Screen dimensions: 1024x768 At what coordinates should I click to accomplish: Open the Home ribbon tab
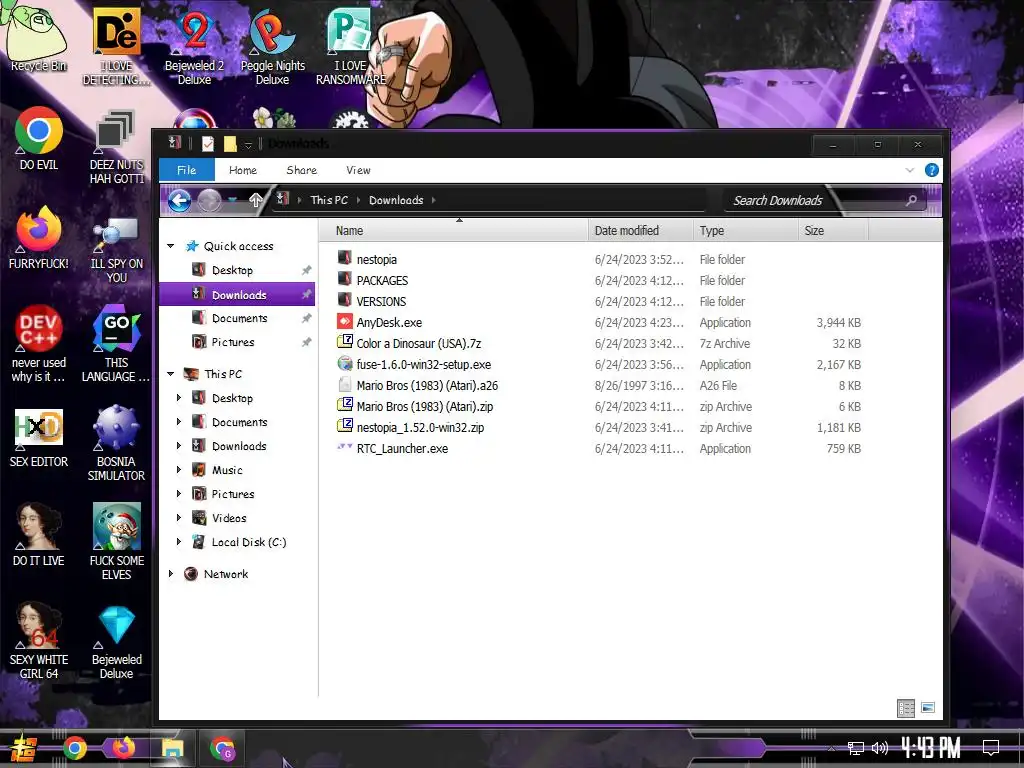(243, 170)
